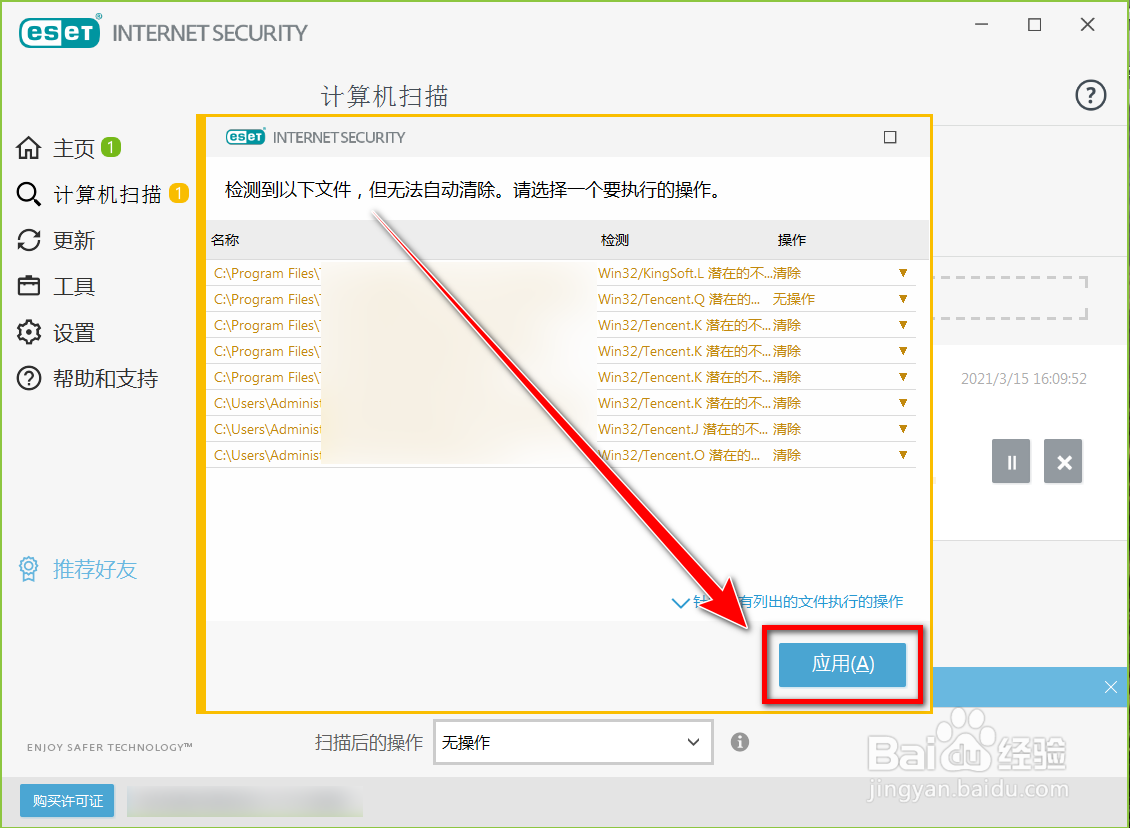This screenshot has height=828, width=1130.
Task: Open action dropdown for Win32/KingSoft.L row
Action: [903, 273]
